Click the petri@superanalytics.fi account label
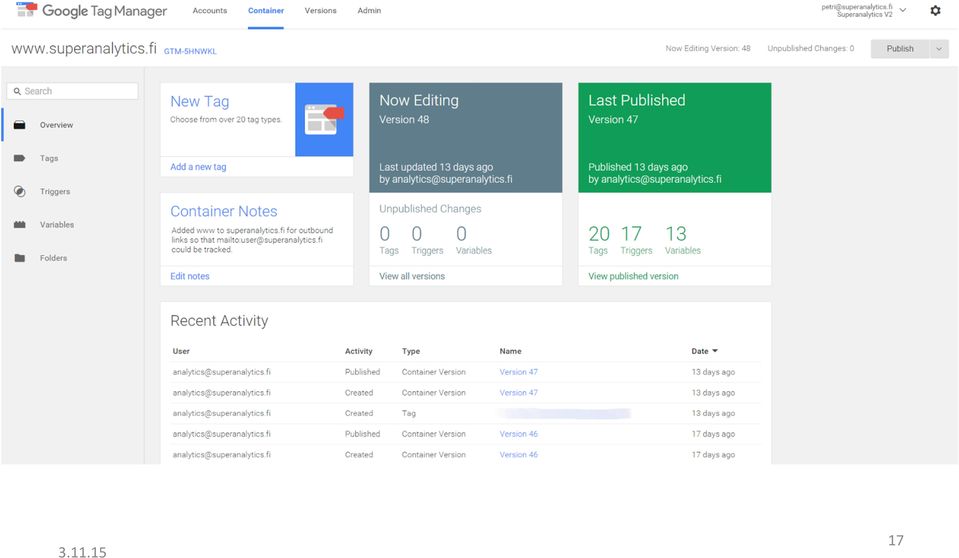The height and width of the screenshot is (558, 959). tap(856, 7)
